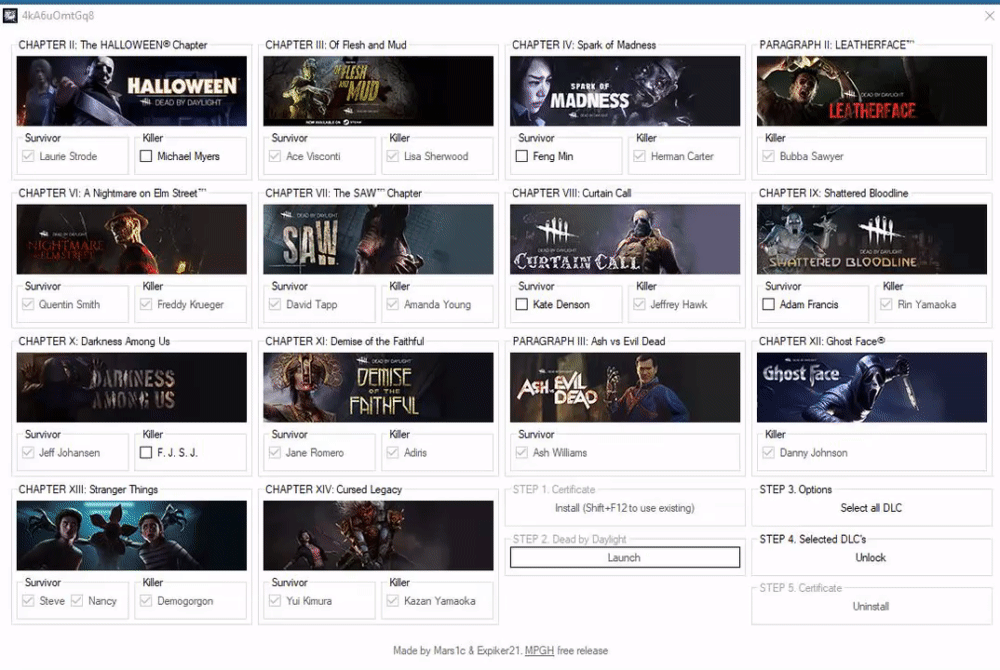Click the Halloween chapter banner image
The width and height of the screenshot is (1000, 670).
pos(131,91)
